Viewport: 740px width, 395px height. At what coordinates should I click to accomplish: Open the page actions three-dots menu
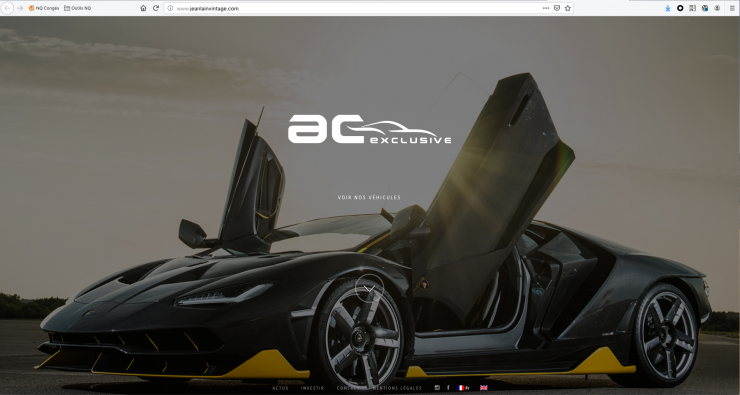(x=546, y=8)
